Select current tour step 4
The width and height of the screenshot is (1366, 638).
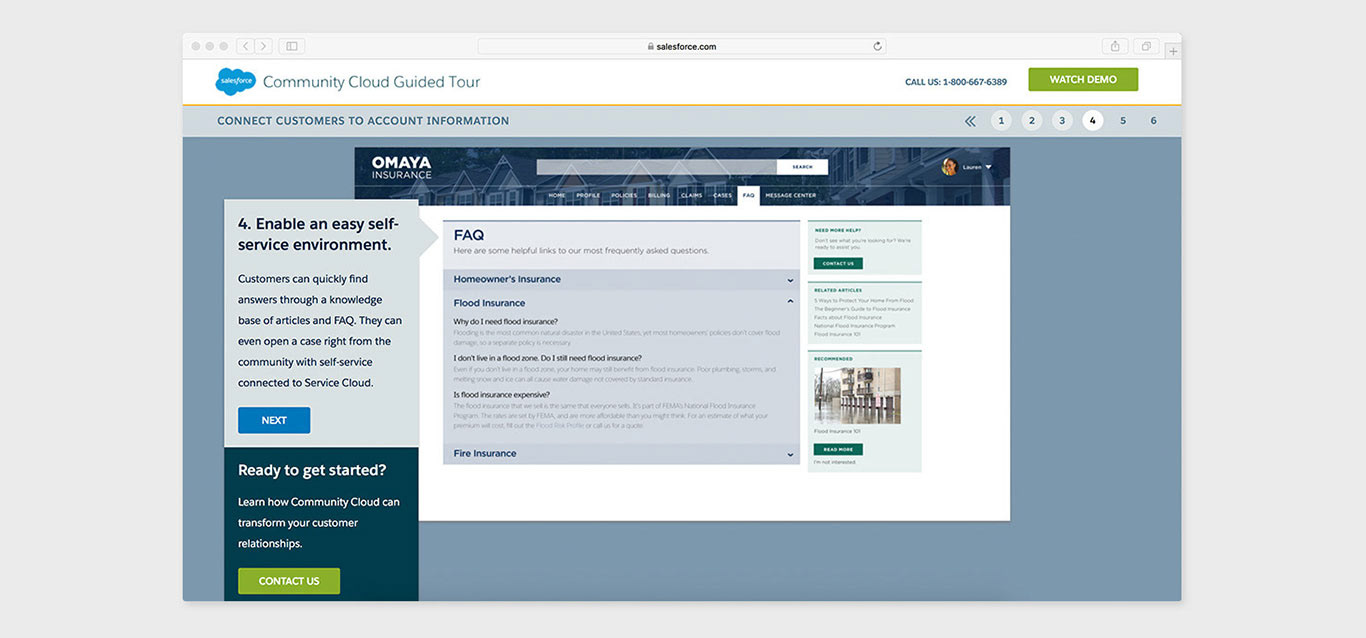(1093, 121)
